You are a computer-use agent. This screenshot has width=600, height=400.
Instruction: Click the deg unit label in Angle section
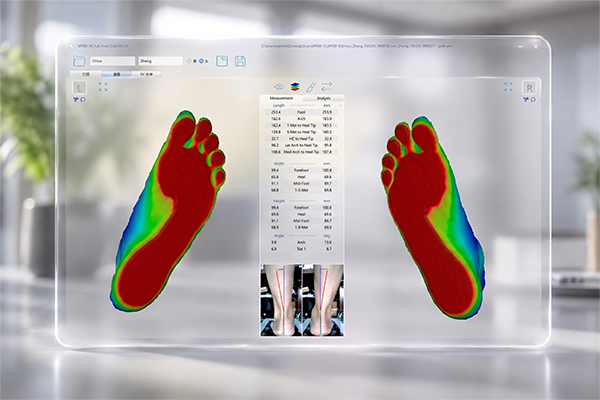(327, 236)
